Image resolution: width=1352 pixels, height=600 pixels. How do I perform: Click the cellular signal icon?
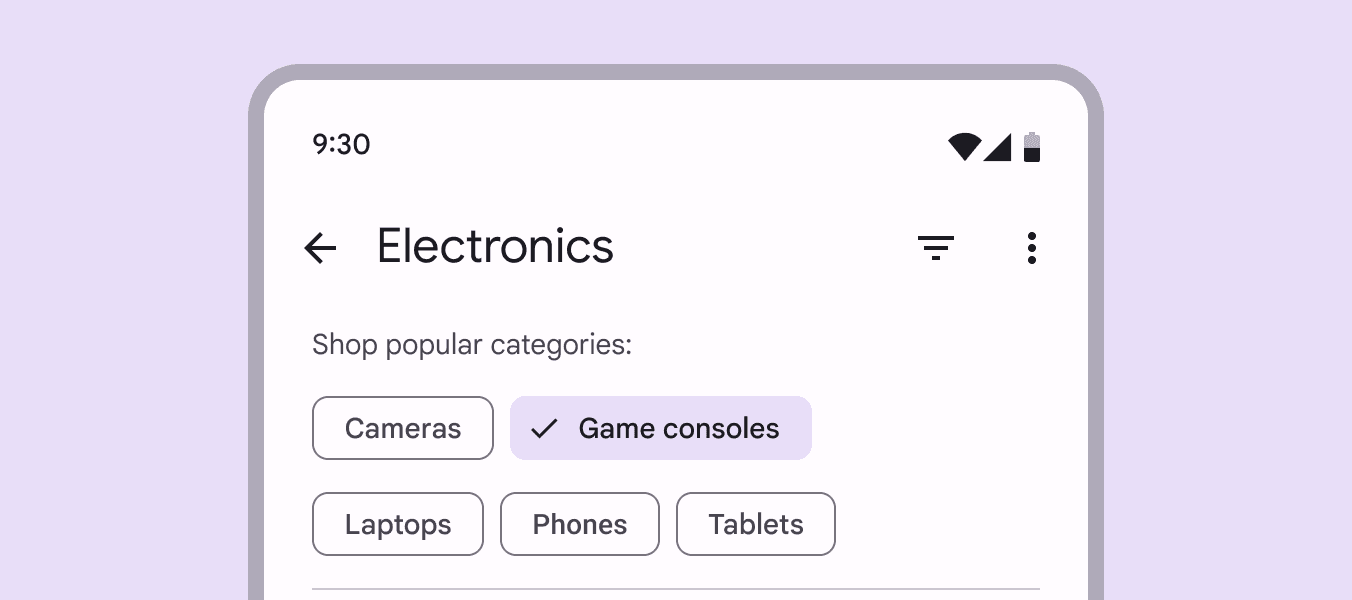[999, 146]
